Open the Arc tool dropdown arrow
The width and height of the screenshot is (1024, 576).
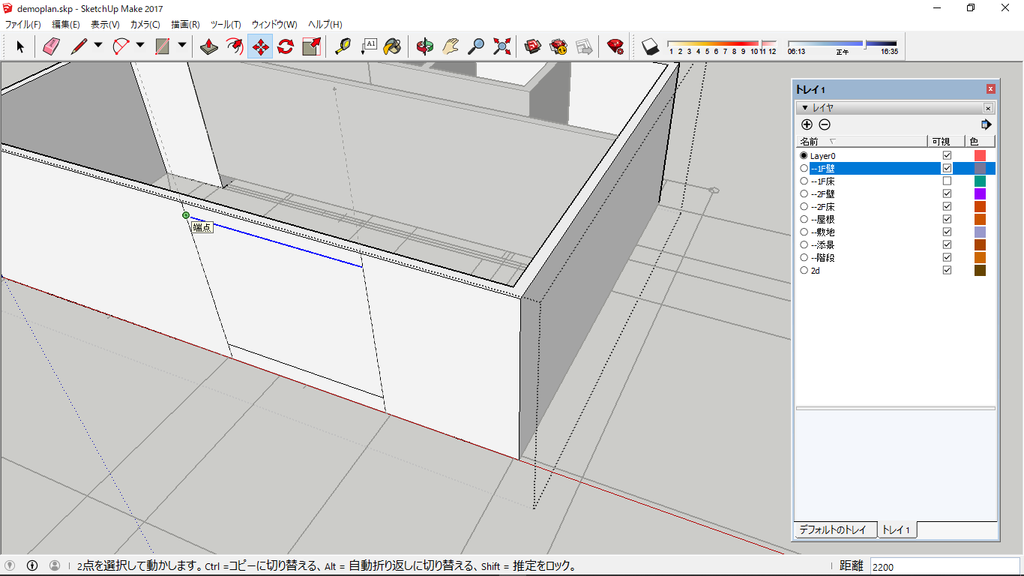[140, 46]
